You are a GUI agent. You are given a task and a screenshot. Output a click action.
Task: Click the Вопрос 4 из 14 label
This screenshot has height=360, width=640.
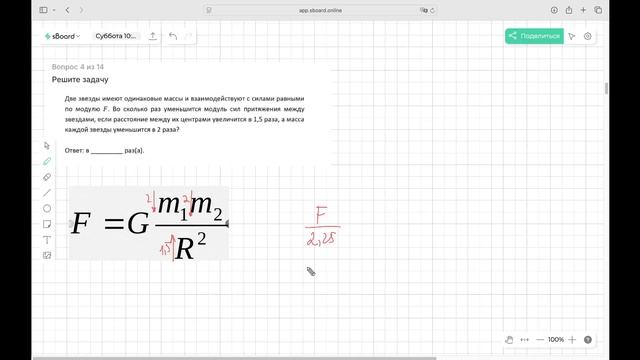pos(78,67)
